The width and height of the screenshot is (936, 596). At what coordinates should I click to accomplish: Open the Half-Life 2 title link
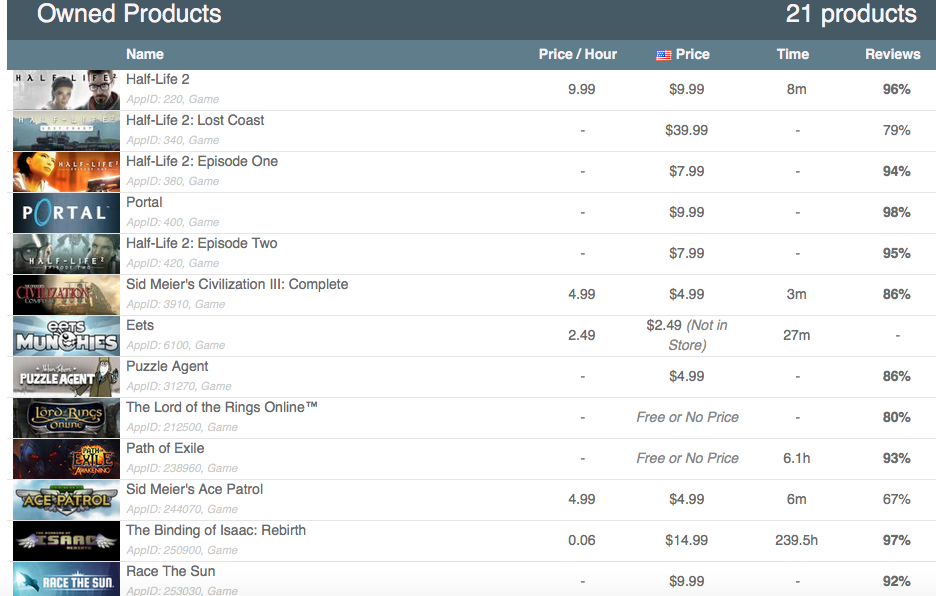[x=158, y=79]
